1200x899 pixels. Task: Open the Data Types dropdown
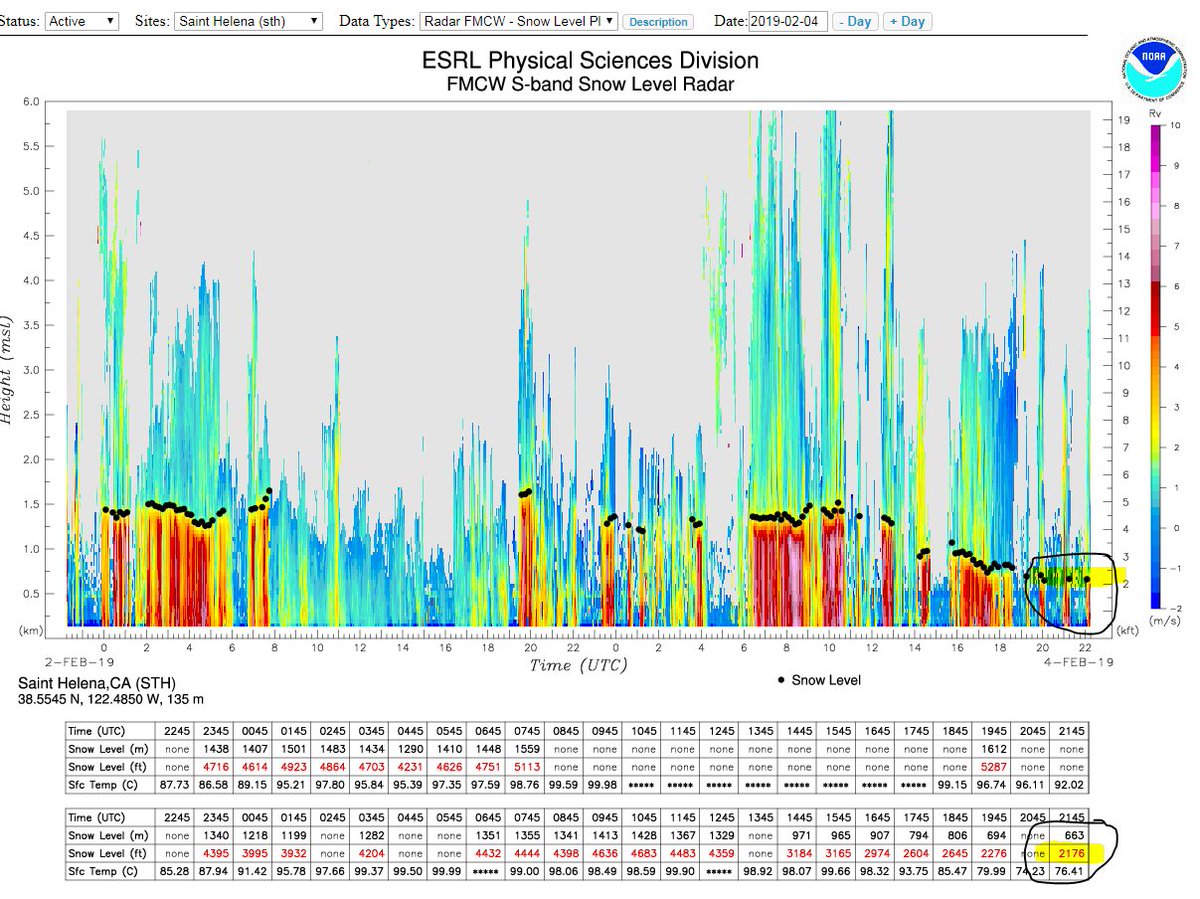(519, 20)
